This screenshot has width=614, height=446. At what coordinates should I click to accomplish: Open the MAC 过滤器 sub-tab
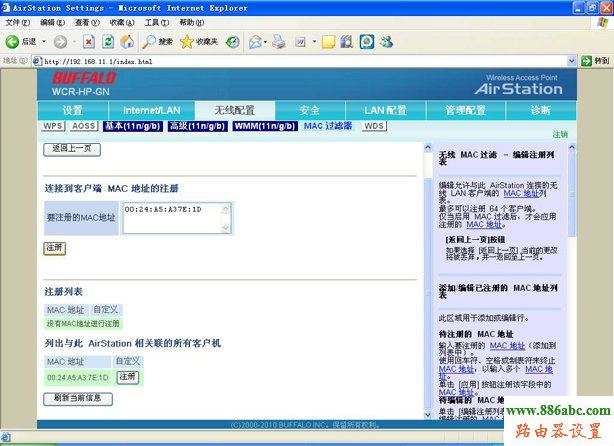[328, 126]
